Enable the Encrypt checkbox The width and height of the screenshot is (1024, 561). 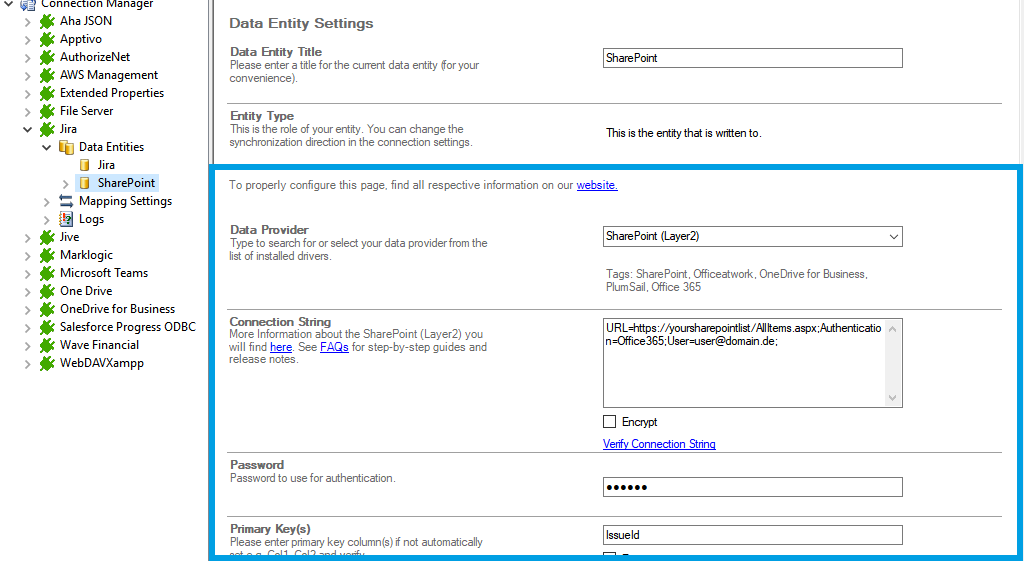610,422
